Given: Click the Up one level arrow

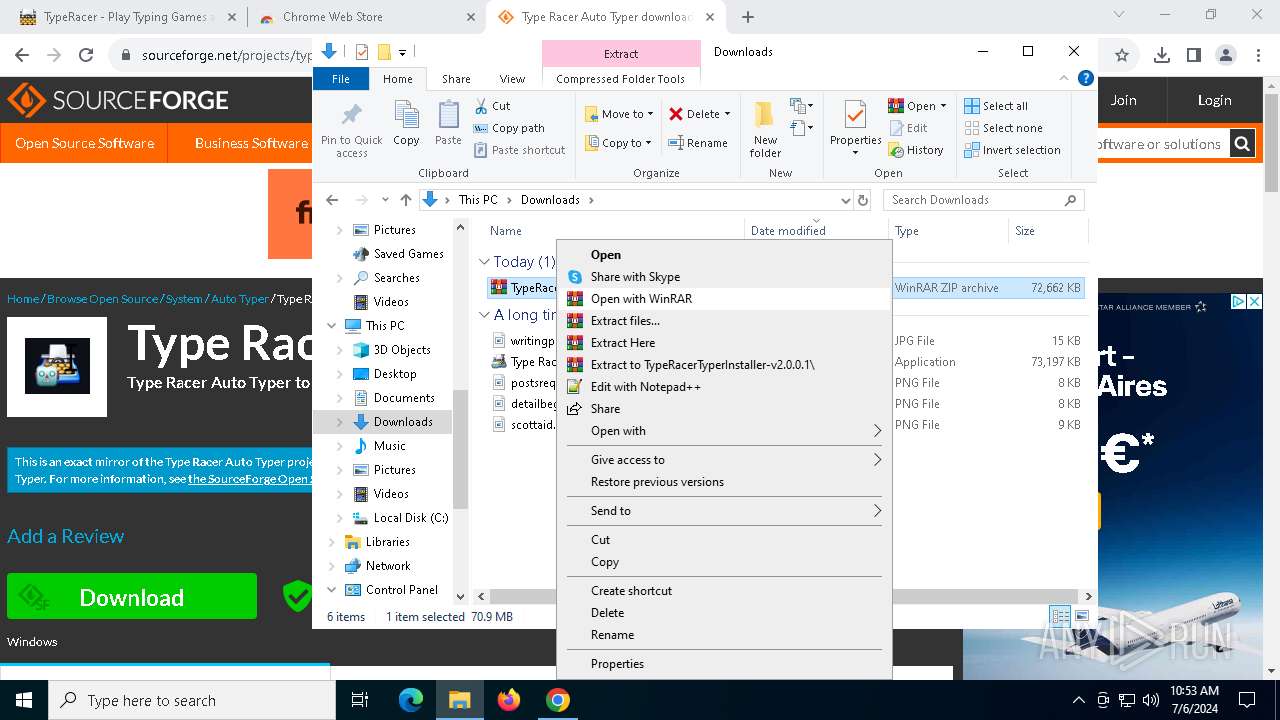Looking at the screenshot, I should 405,200.
